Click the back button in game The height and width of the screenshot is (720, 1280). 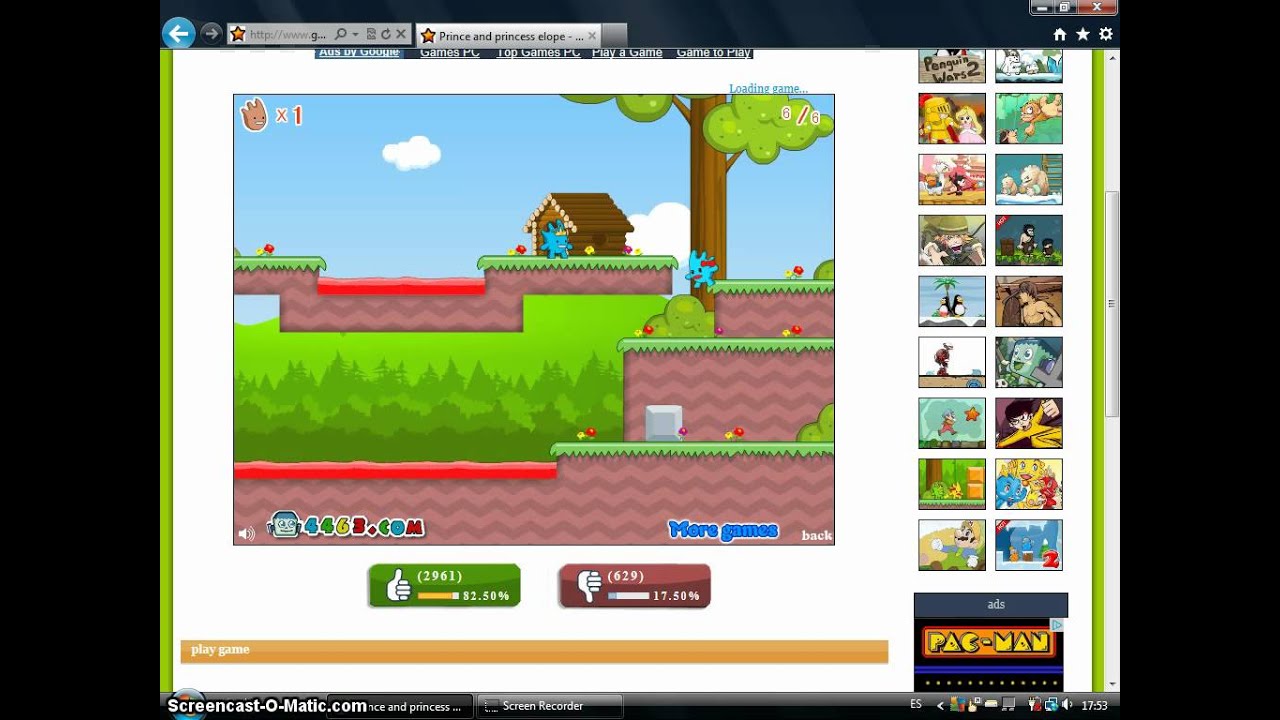pos(816,535)
